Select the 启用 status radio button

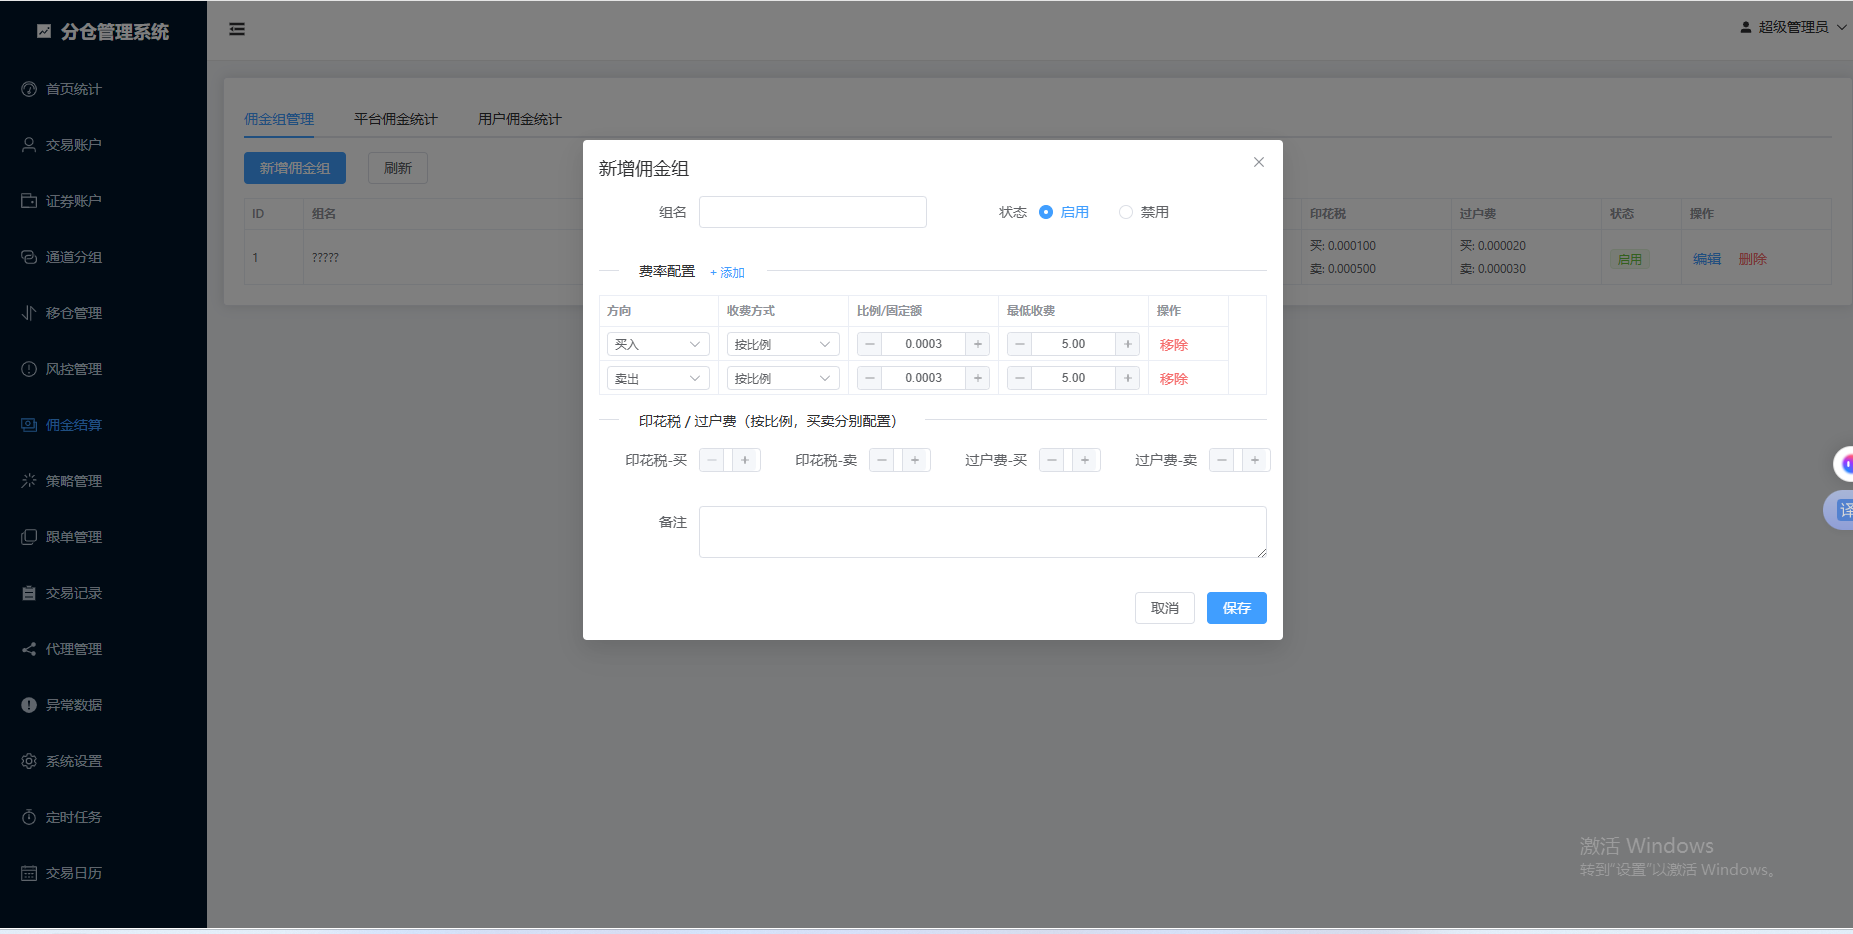[x=1046, y=212]
